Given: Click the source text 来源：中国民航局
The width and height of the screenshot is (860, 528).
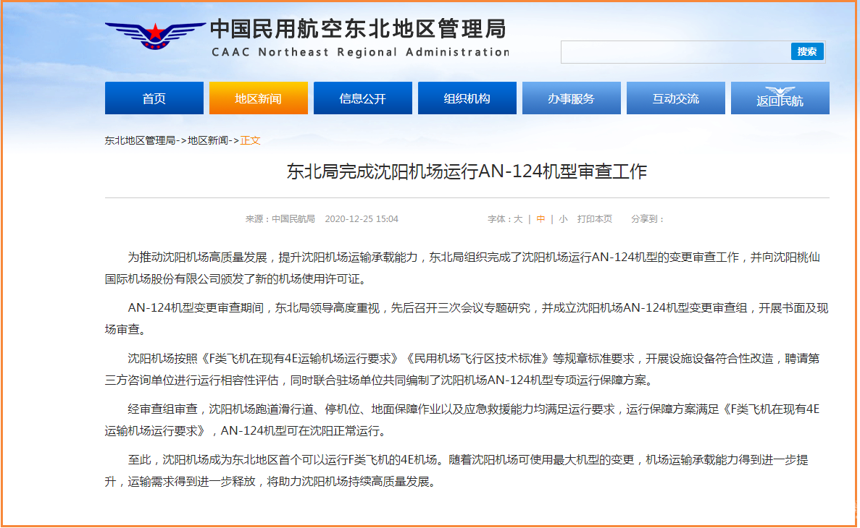Looking at the screenshot, I should [x=280, y=219].
